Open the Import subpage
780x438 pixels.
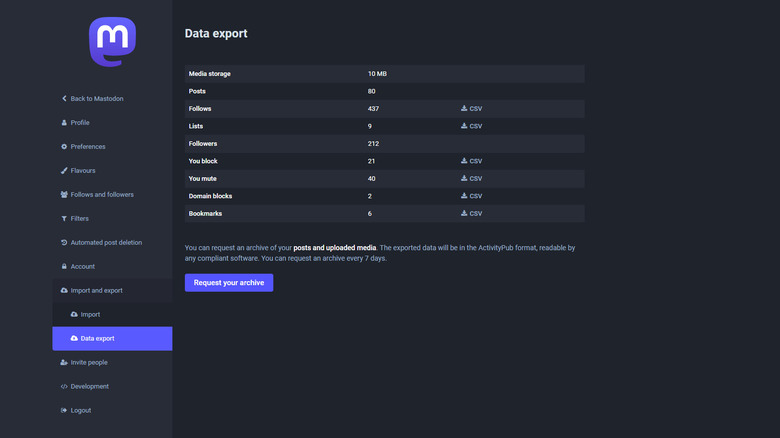pyautogui.click(x=112, y=314)
